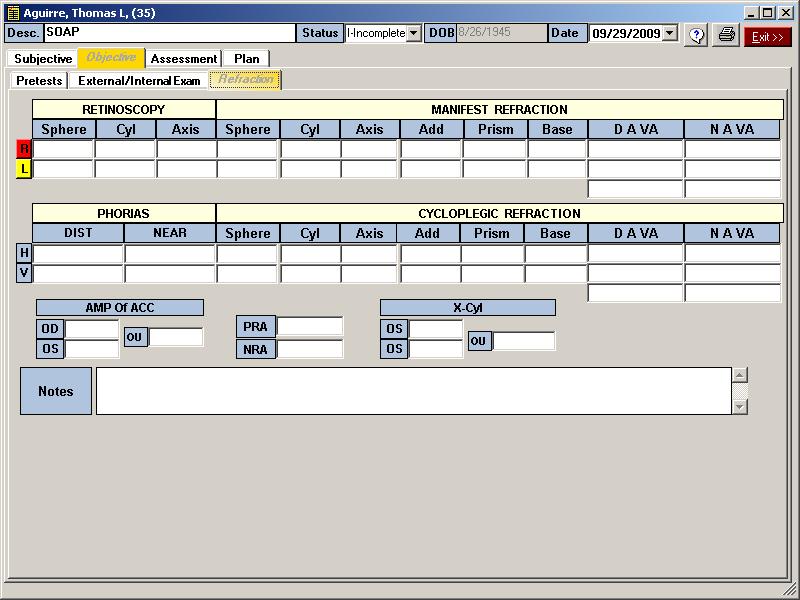Click the red R right eye button
Viewport: 800px width, 600px height.
coord(25,149)
